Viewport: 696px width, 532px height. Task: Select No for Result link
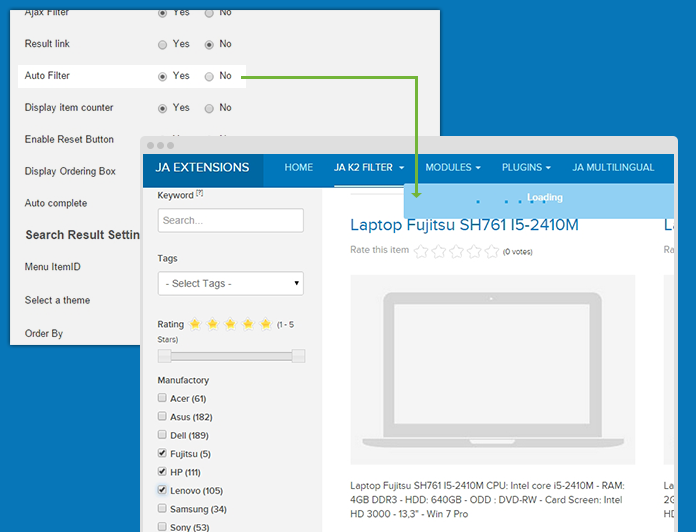click(x=209, y=45)
